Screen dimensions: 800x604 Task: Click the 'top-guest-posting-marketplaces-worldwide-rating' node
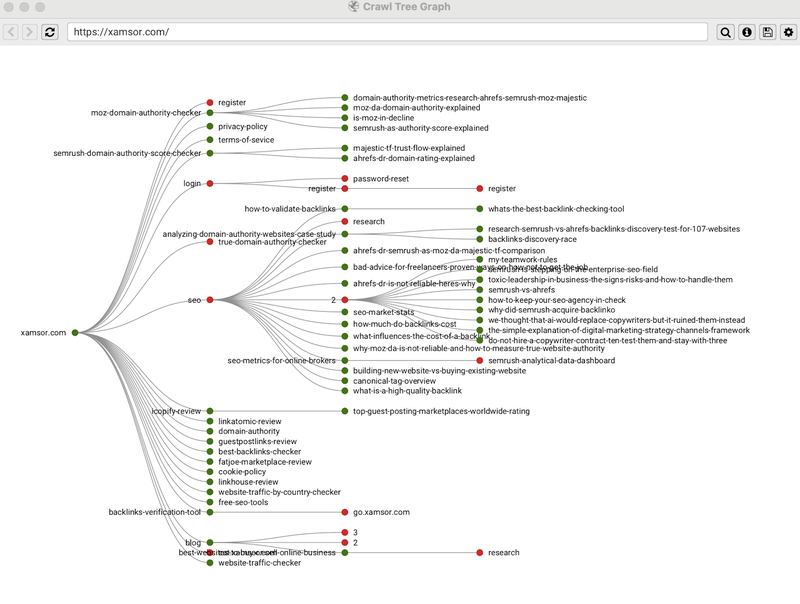[x=345, y=411]
